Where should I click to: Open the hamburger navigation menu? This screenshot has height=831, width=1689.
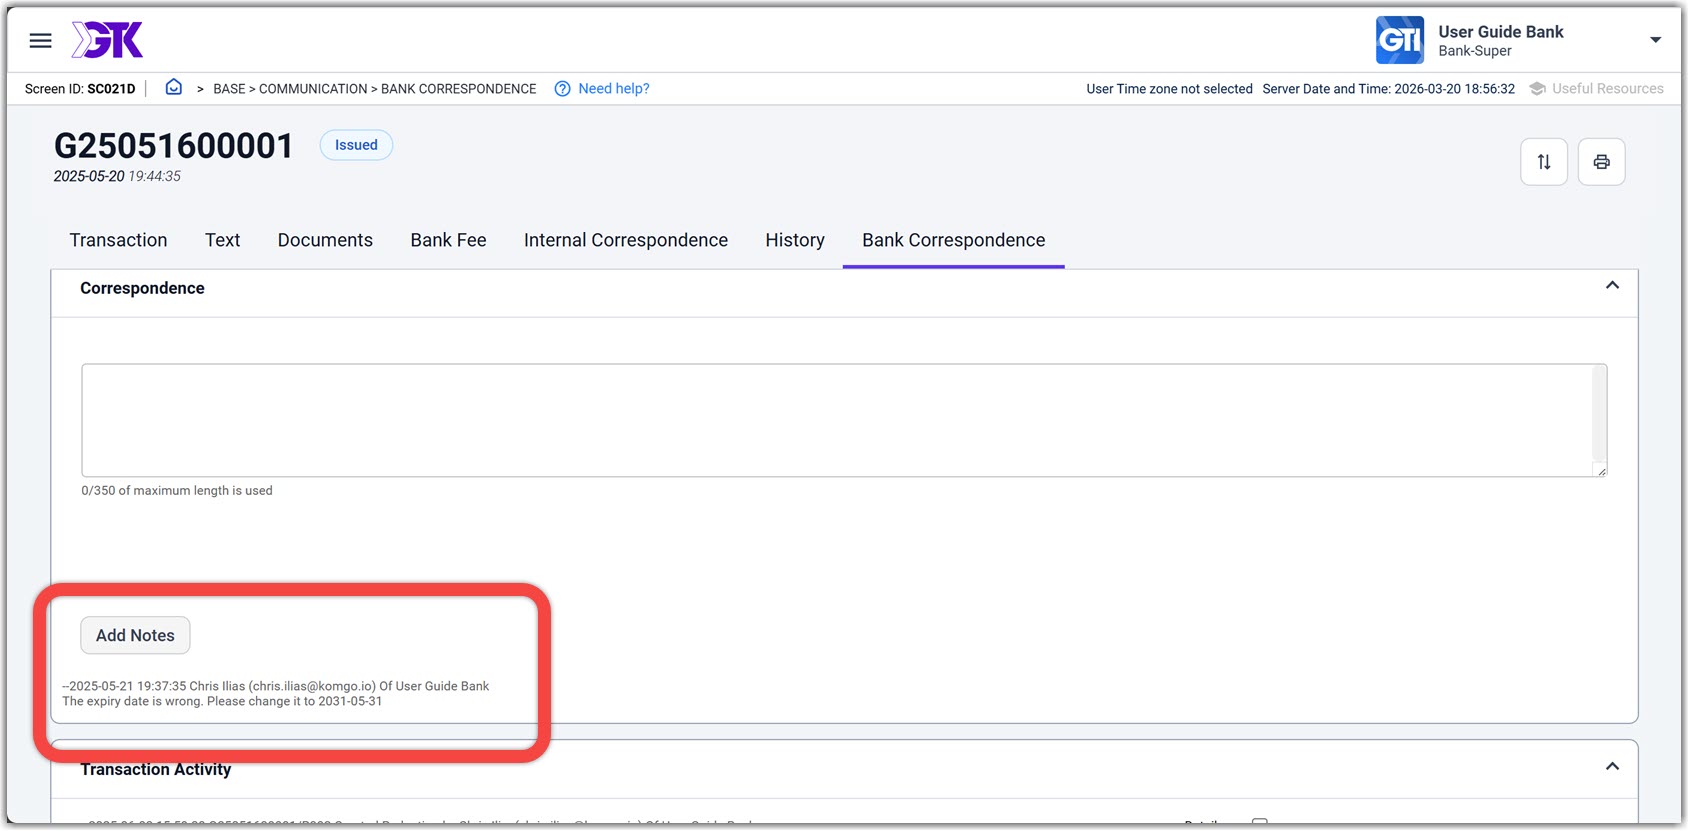[x=40, y=41]
